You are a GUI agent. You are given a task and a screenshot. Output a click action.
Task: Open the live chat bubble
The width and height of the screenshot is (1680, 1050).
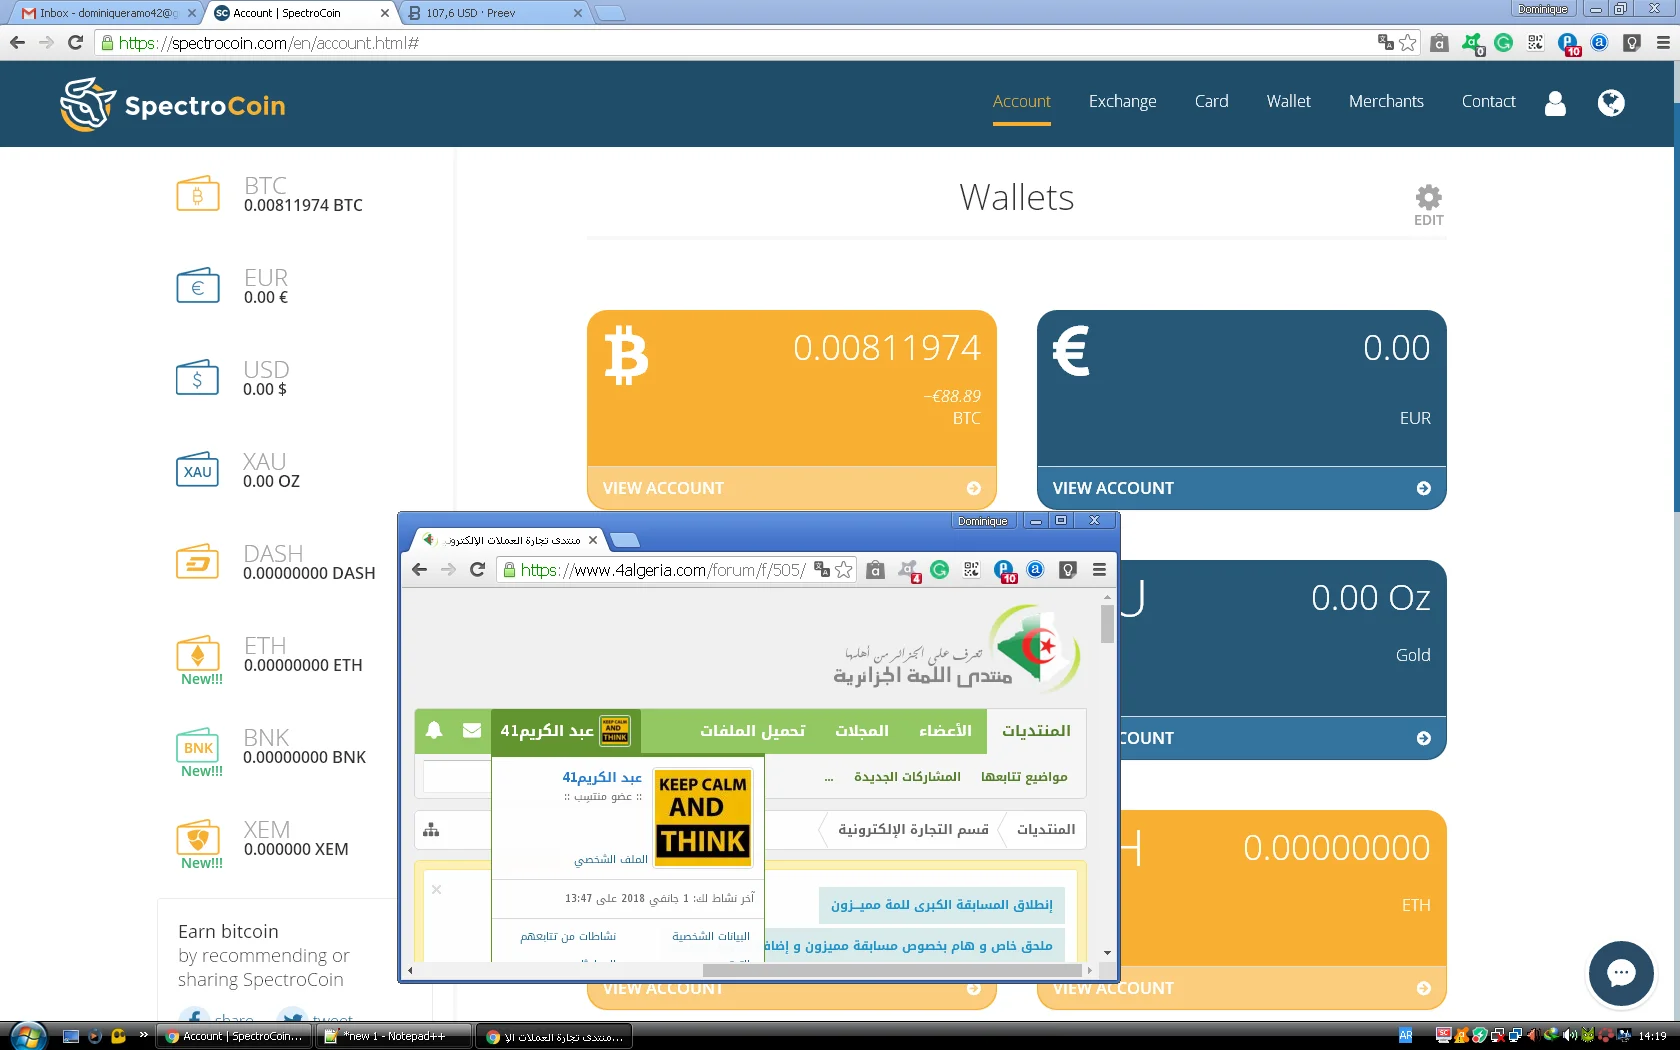1621,973
